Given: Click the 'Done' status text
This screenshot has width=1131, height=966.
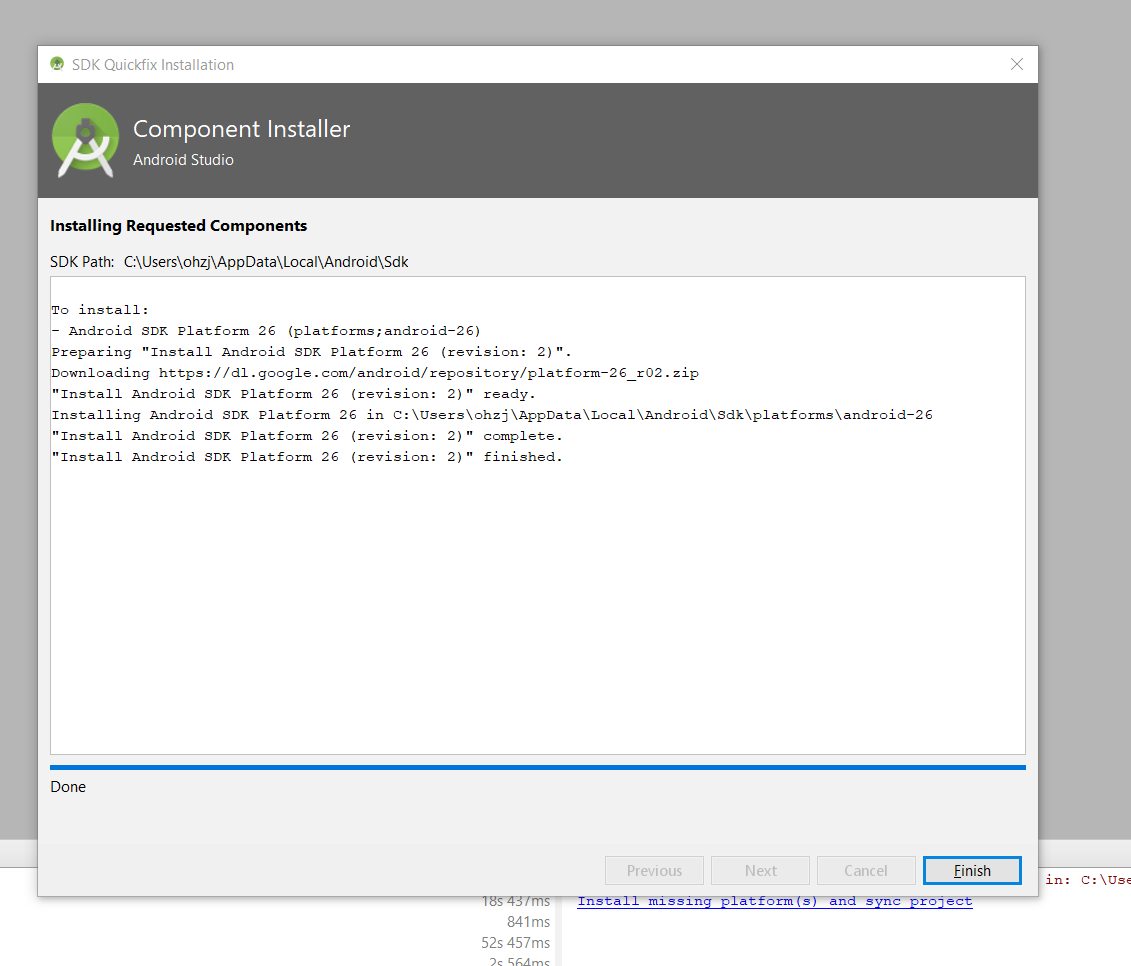Looking at the screenshot, I should (x=68, y=787).
